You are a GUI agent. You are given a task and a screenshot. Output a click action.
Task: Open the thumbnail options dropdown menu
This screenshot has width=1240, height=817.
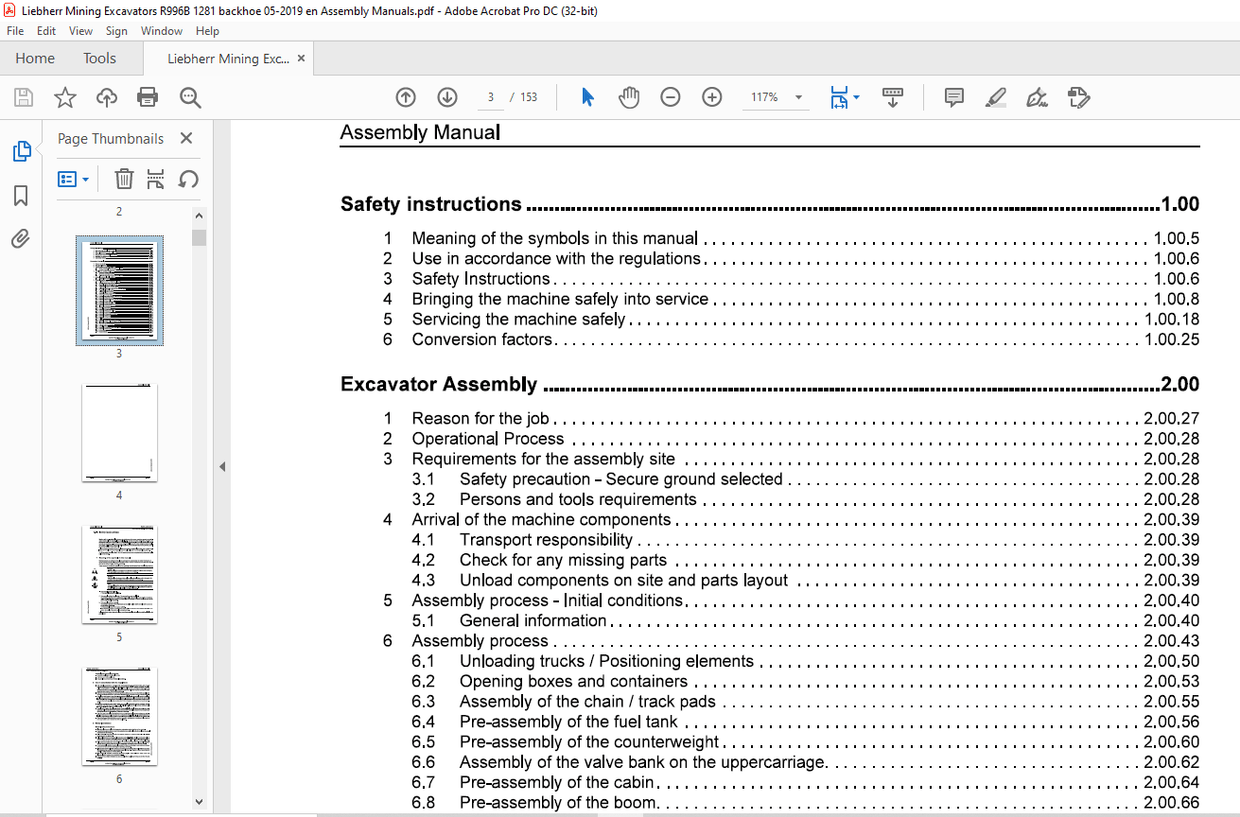click(x=74, y=178)
